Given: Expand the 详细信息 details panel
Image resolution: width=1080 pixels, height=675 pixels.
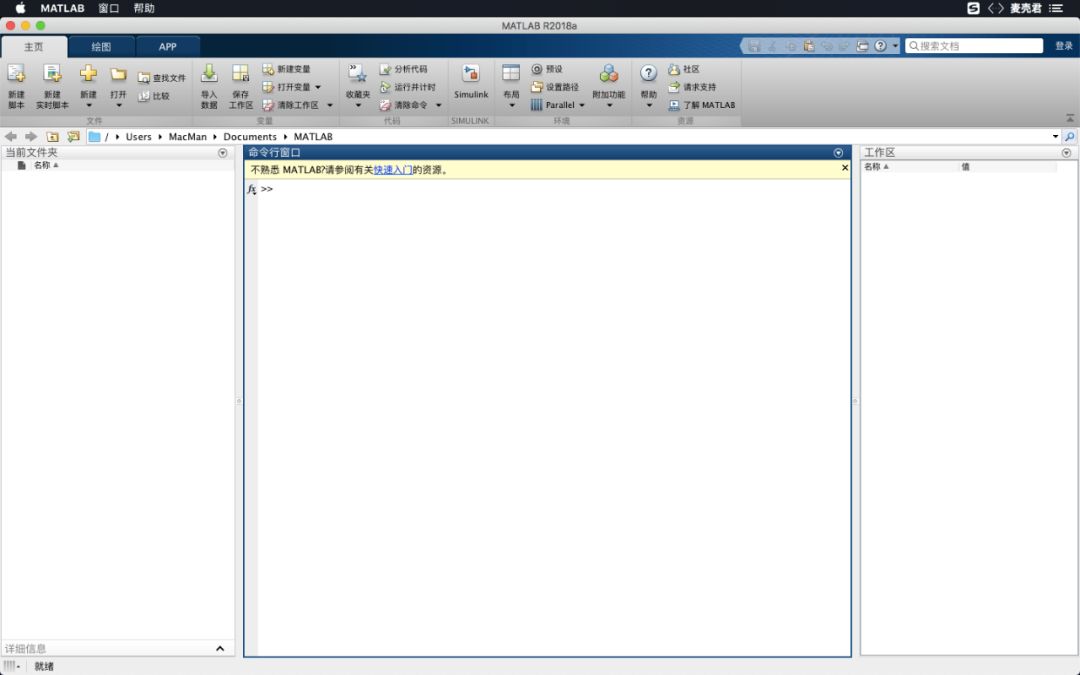Looking at the screenshot, I should coord(220,648).
